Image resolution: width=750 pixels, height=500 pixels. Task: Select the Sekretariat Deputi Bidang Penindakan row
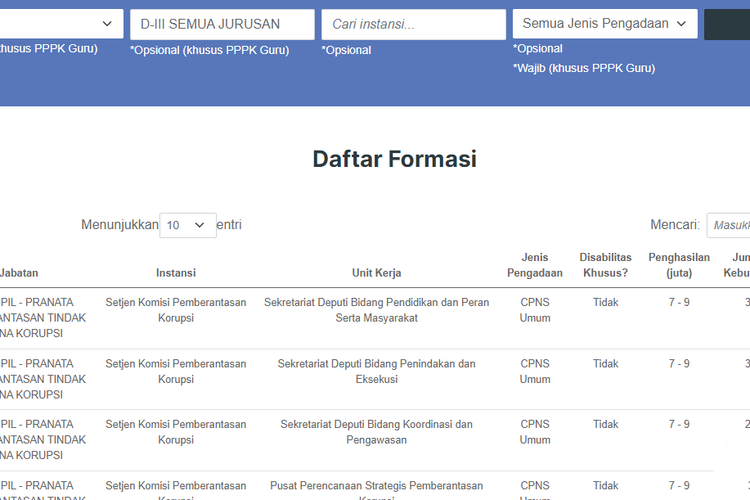(x=376, y=371)
